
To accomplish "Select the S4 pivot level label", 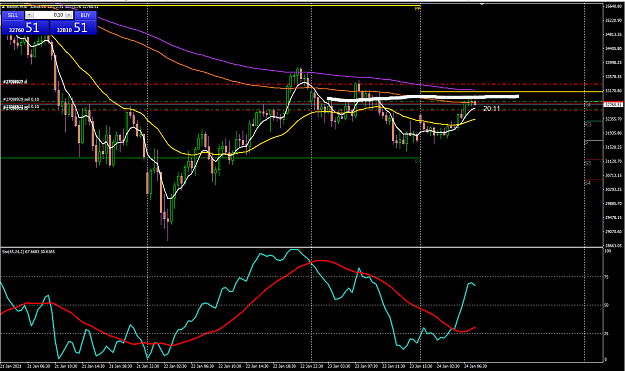I will click(588, 183).
